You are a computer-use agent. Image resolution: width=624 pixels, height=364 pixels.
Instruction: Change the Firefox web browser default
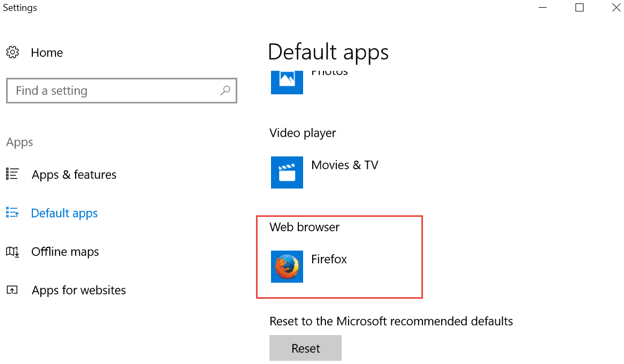(x=329, y=259)
